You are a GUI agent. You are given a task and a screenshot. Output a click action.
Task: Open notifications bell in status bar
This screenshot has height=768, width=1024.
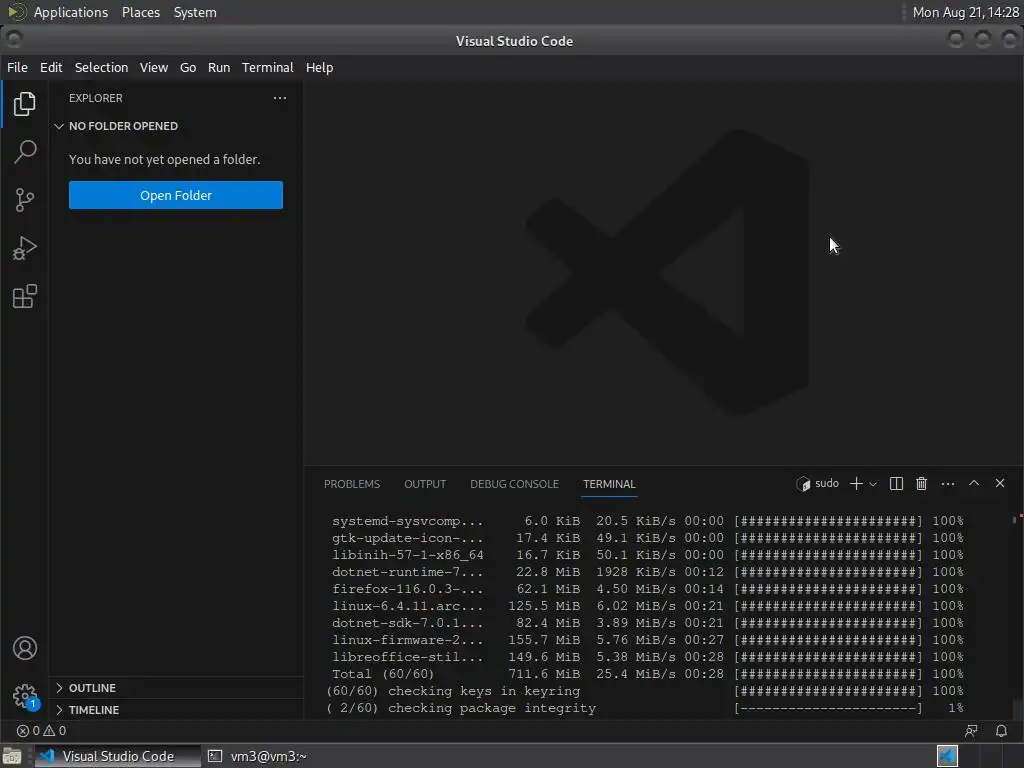(1001, 731)
